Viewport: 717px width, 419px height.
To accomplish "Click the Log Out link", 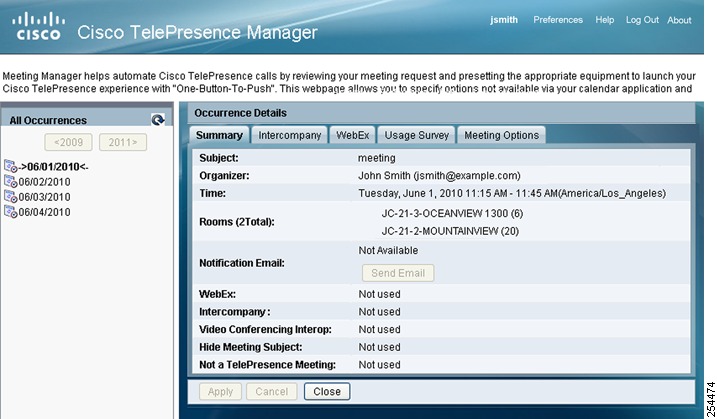I will coord(642,20).
